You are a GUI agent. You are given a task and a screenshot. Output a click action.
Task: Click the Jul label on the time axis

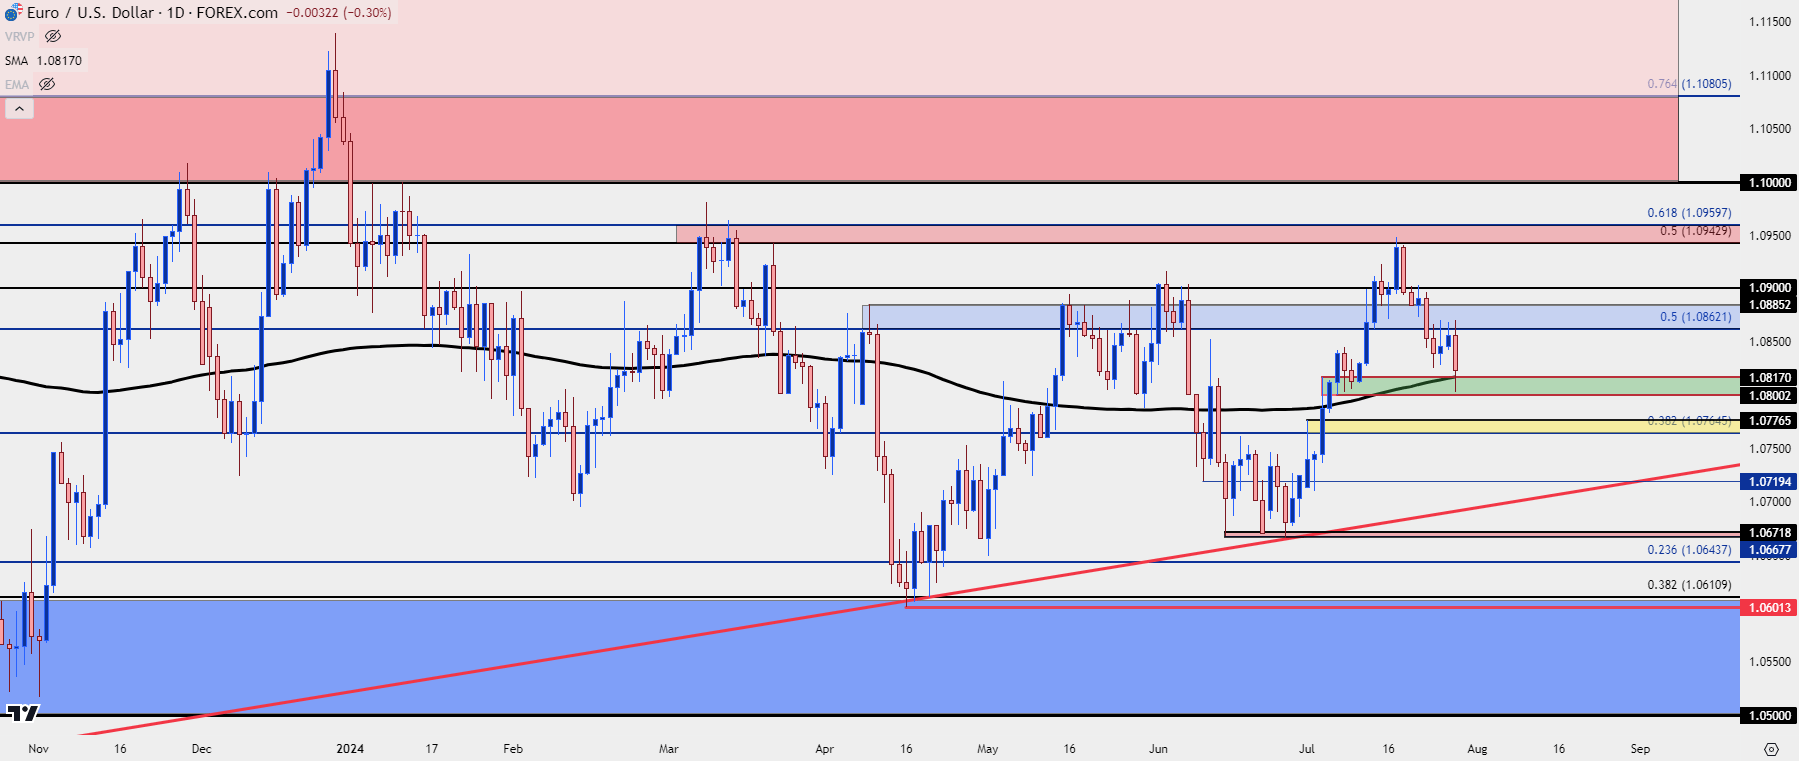point(1307,749)
